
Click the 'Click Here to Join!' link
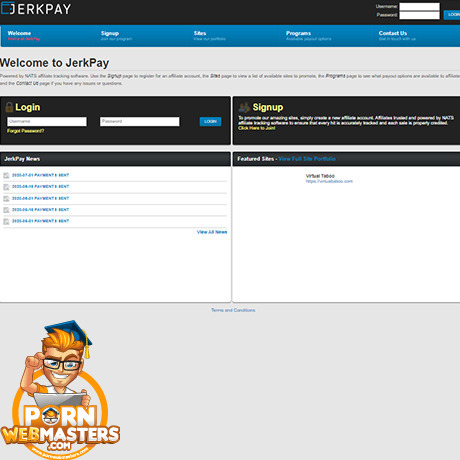[257, 128]
